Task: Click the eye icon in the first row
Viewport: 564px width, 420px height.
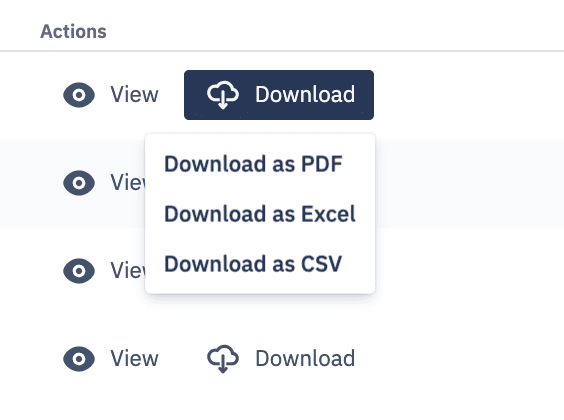Action: (x=79, y=95)
